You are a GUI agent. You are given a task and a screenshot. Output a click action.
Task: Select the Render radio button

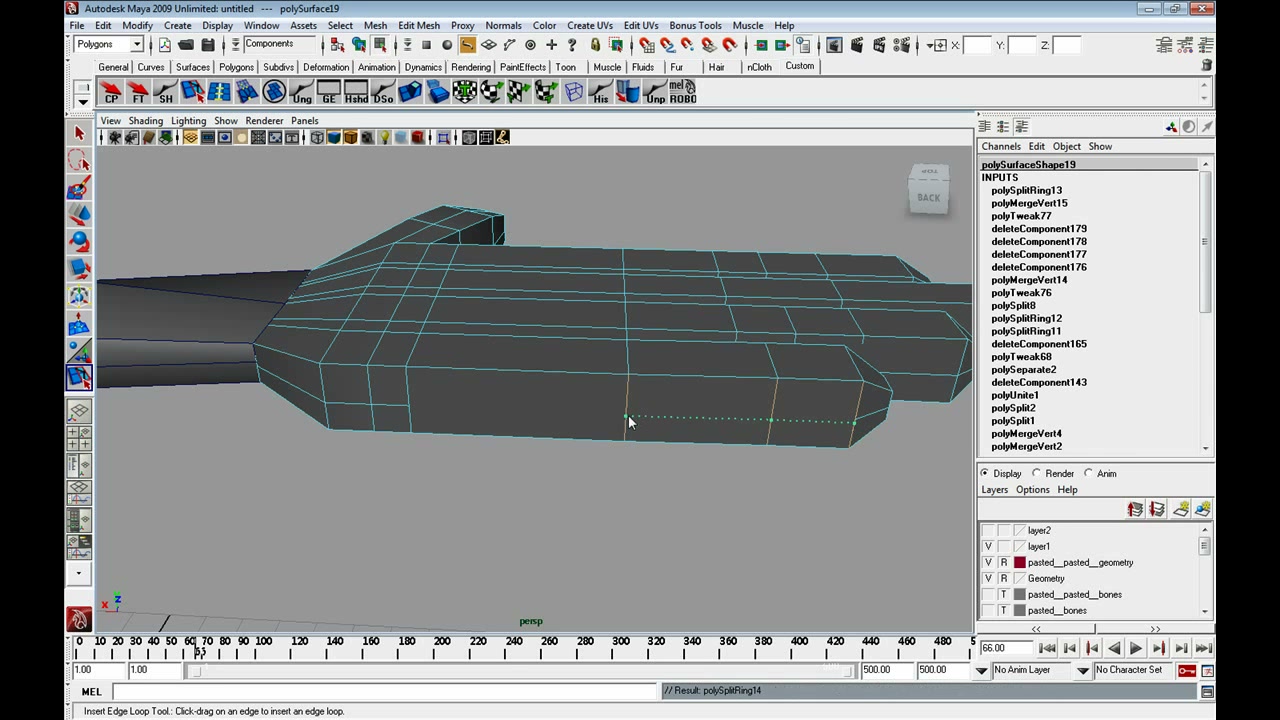(x=1037, y=473)
